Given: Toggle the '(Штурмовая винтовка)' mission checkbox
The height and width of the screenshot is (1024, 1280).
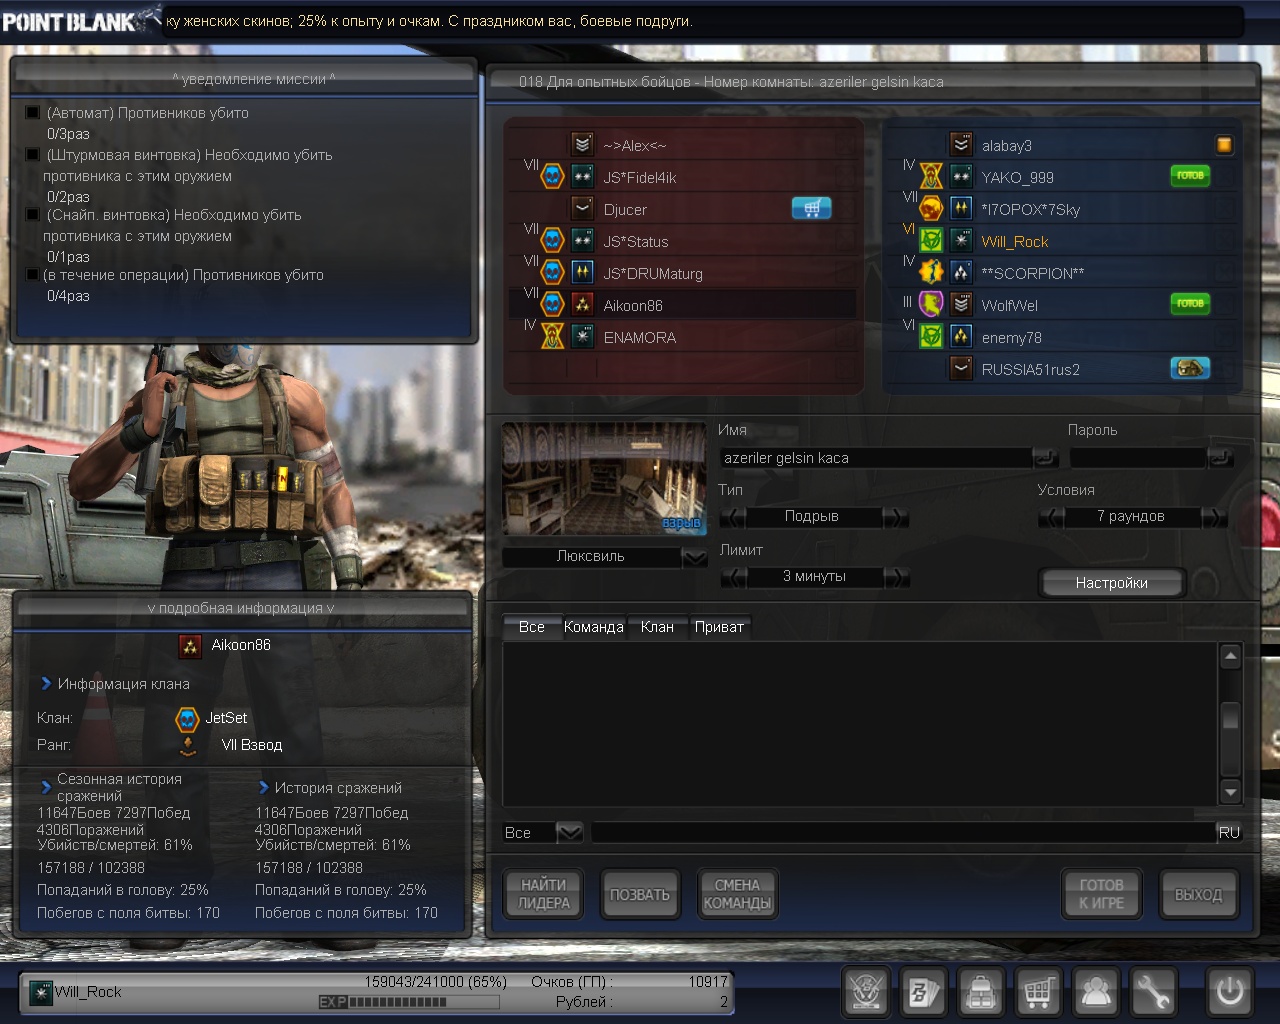Looking at the screenshot, I should pyautogui.click(x=32, y=155).
